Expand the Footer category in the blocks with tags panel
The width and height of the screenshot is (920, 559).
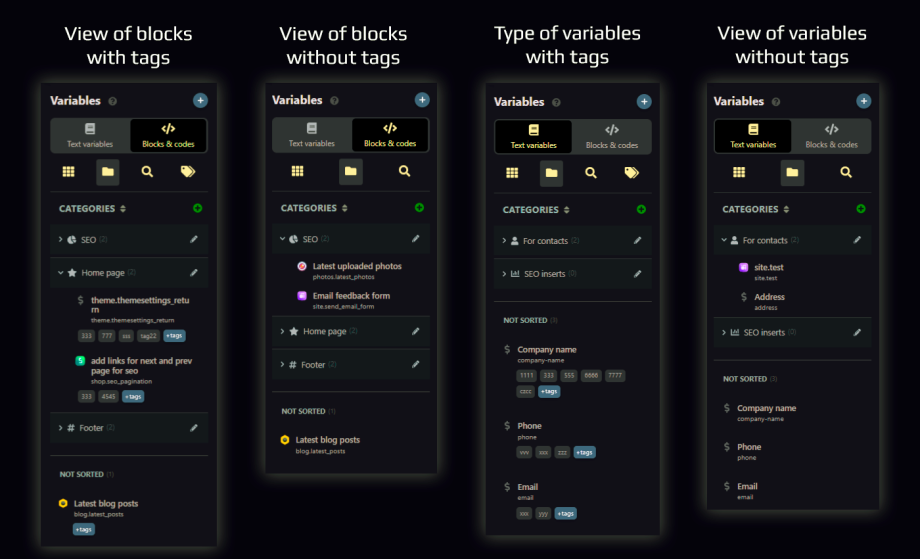(x=61, y=428)
